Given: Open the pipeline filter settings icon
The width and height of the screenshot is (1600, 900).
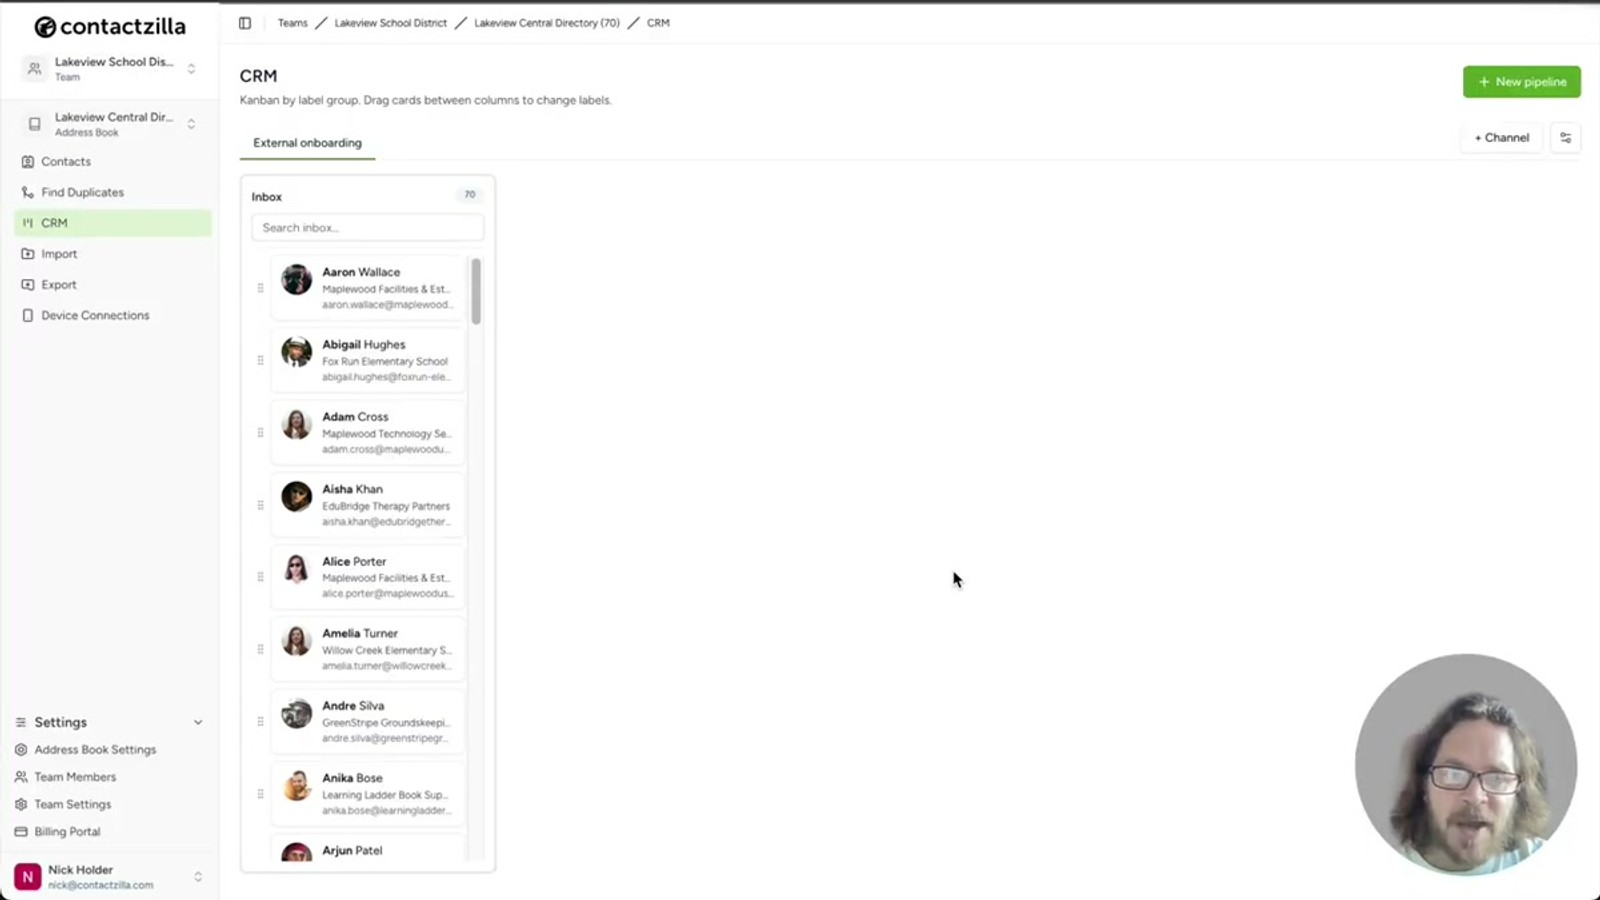Looking at the screenshot, I should (x=1566, y=138).
